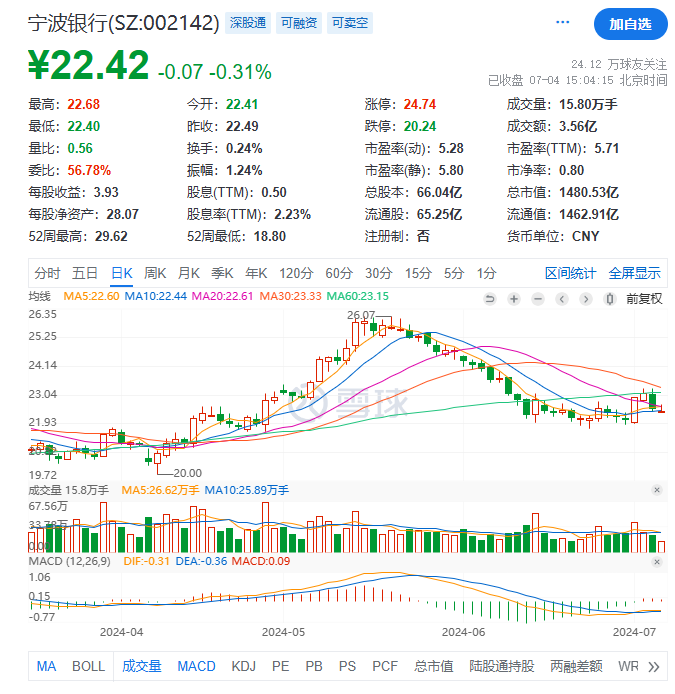Switch to 15分 interval tab
This screenshot has width=675, height=694.
click(418, 273)
